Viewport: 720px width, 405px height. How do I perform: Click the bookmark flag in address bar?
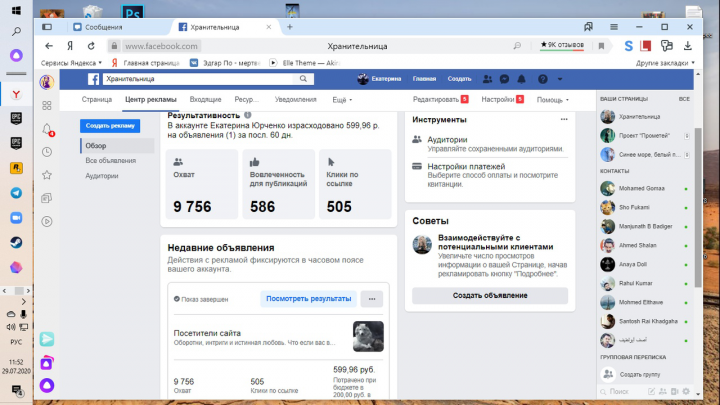pos(601,46)
